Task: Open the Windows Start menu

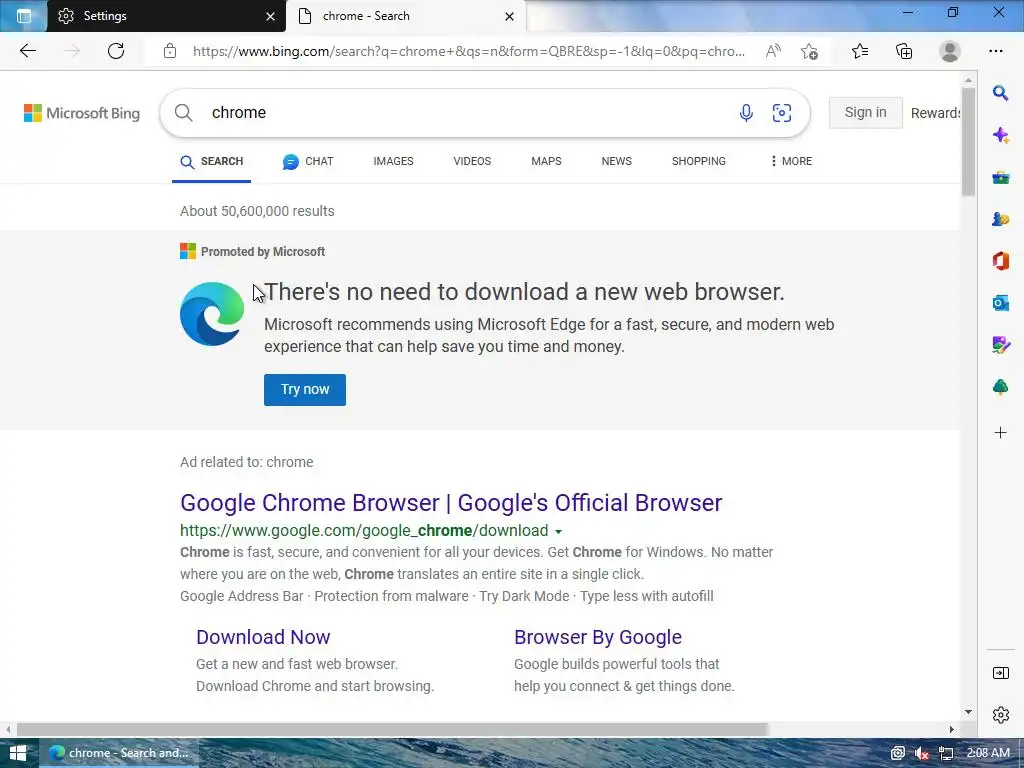Action: 18,753
